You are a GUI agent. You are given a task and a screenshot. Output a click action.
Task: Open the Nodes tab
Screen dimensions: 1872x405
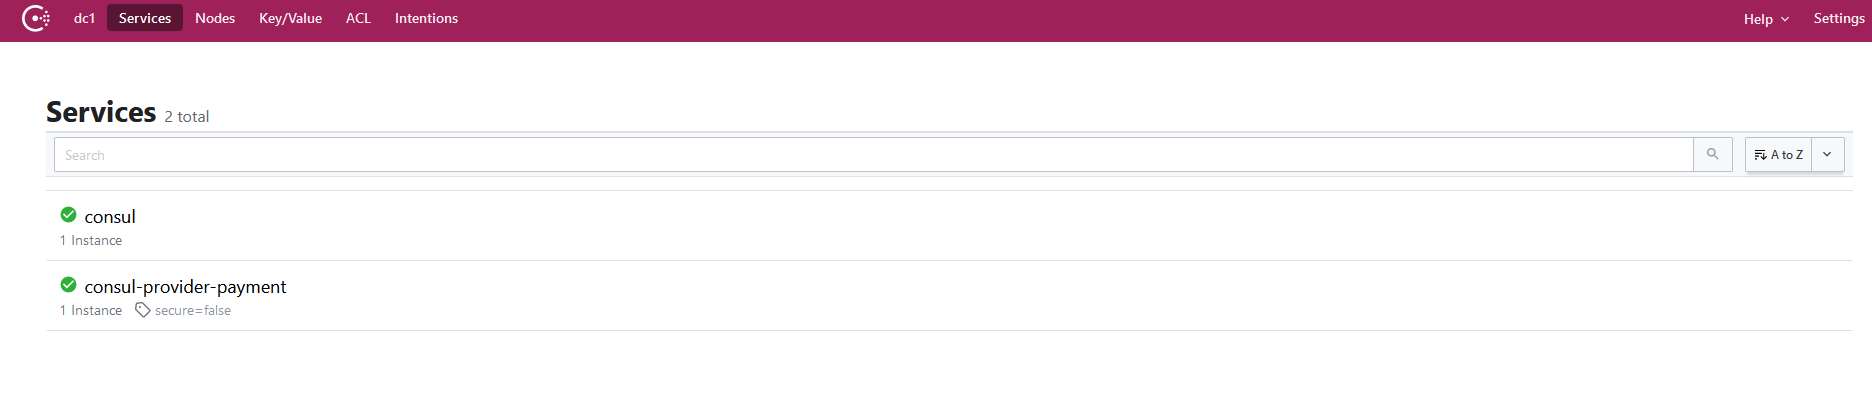(x=215, y=18)
